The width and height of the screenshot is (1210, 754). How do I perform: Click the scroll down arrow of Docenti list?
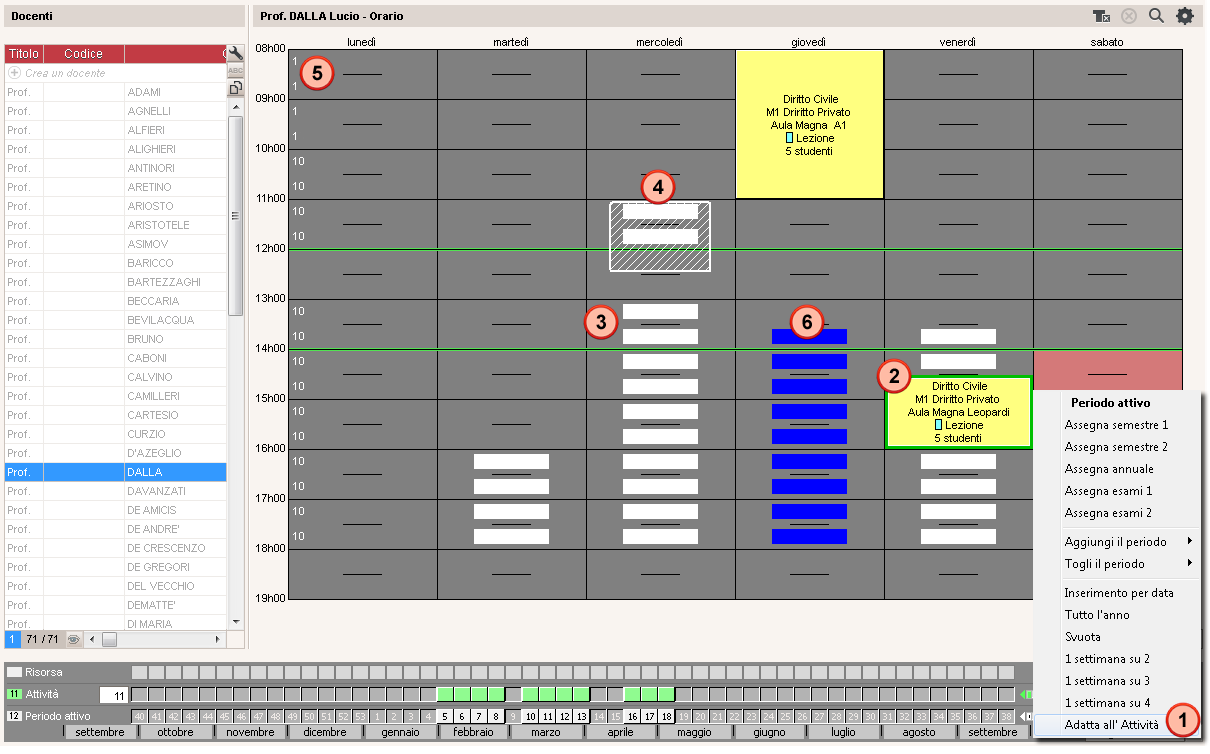point(236,621)
